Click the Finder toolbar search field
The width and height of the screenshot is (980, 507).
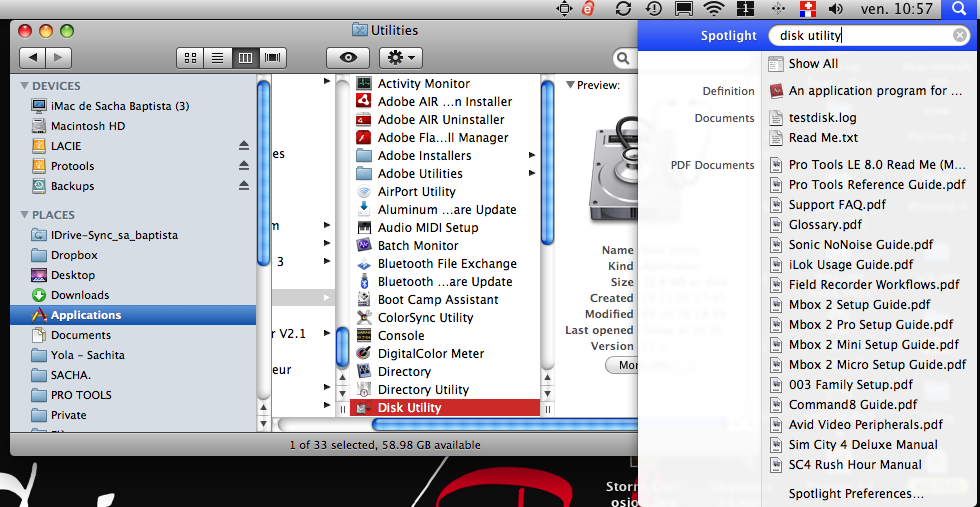point(625,58)
